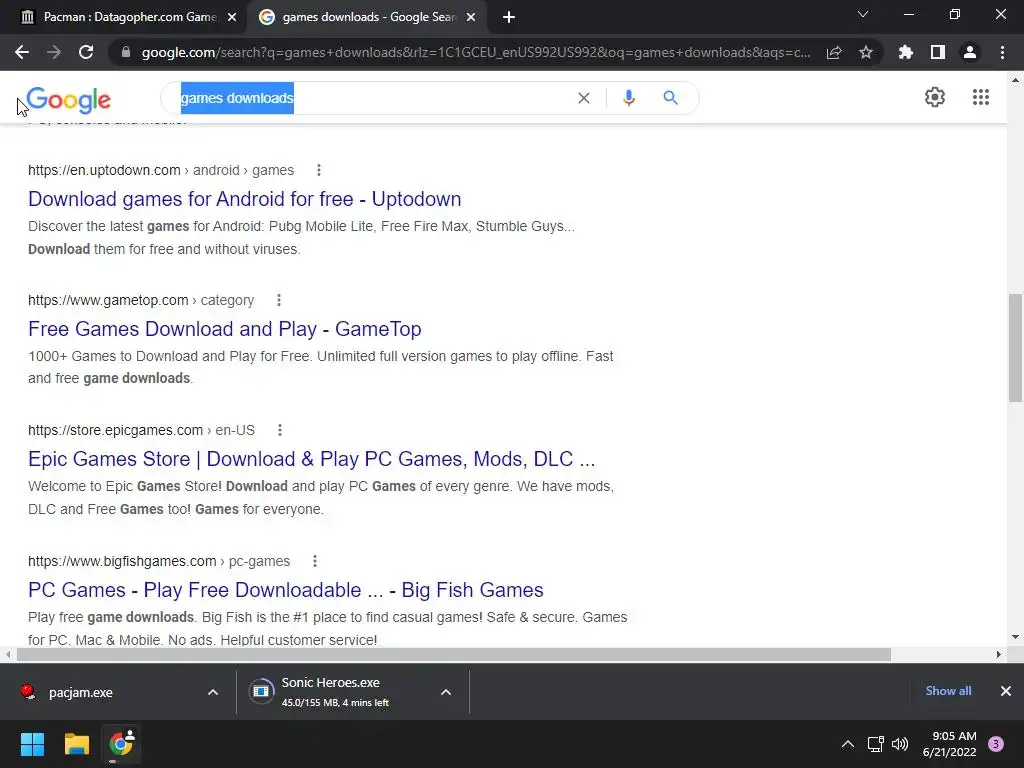1024x768 pixels.
Task: Click Show all downloads
Action: (x=948, y=691)
